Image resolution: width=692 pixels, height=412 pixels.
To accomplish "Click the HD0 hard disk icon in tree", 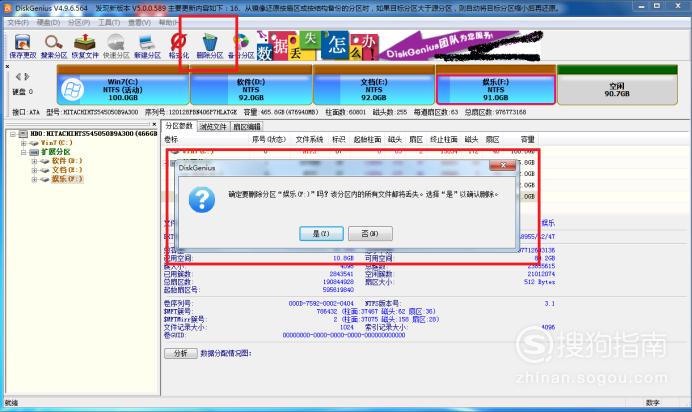I will coord(23,134).
